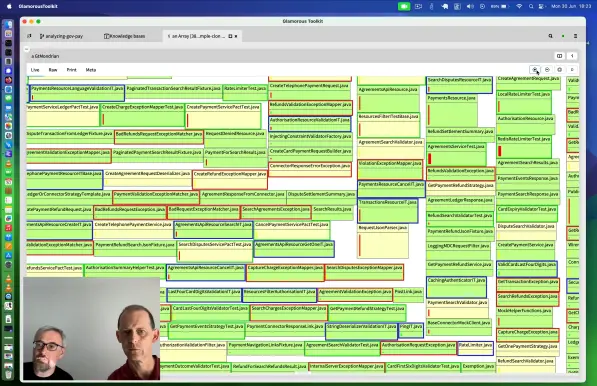The image size is (597, 386).
Task: Click the ViolationExceptionMapper.java node
Action: (390, 169)
